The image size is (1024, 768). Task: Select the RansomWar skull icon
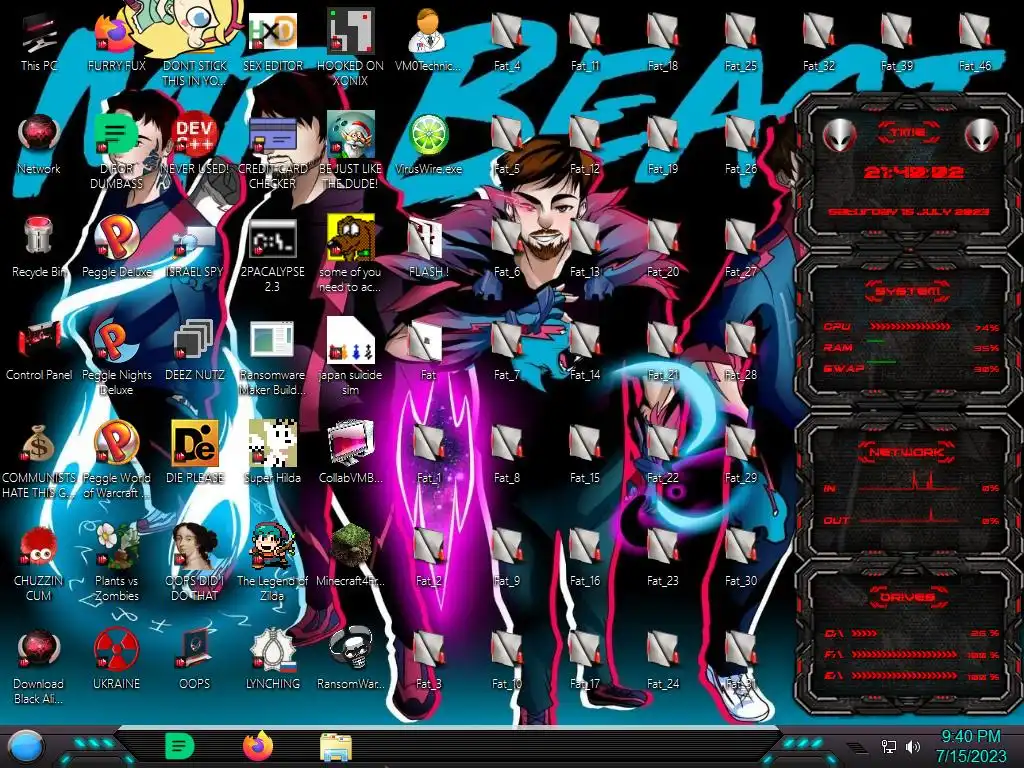(x=350, y=660)
